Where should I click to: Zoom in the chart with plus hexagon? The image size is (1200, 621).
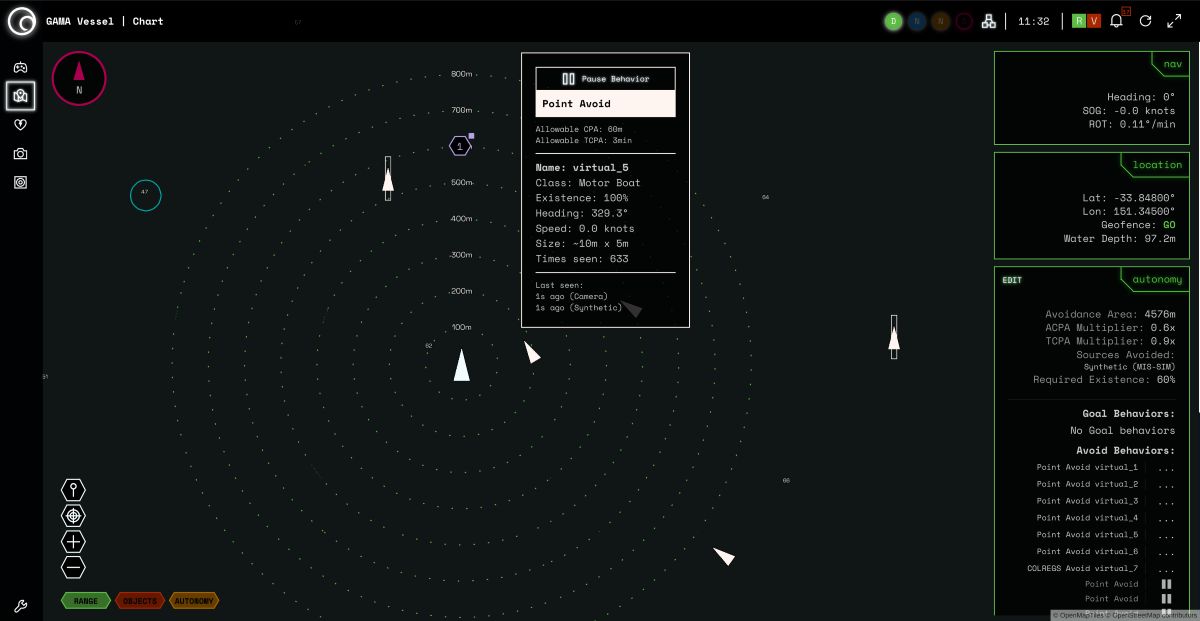pos(73,541)
